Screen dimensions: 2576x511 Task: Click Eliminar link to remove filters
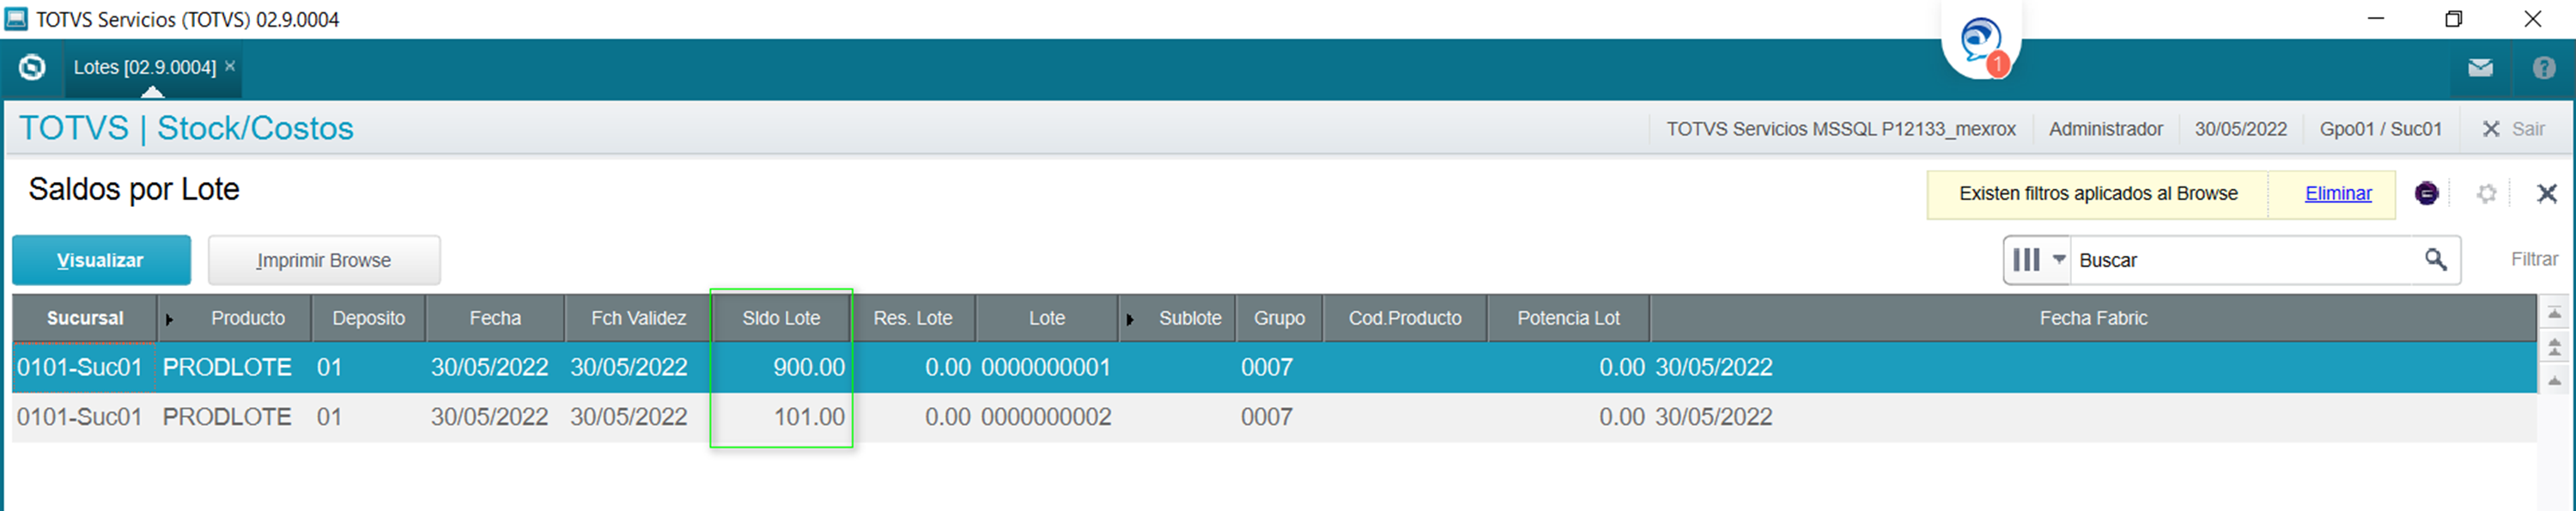[x=2337, y=193]
